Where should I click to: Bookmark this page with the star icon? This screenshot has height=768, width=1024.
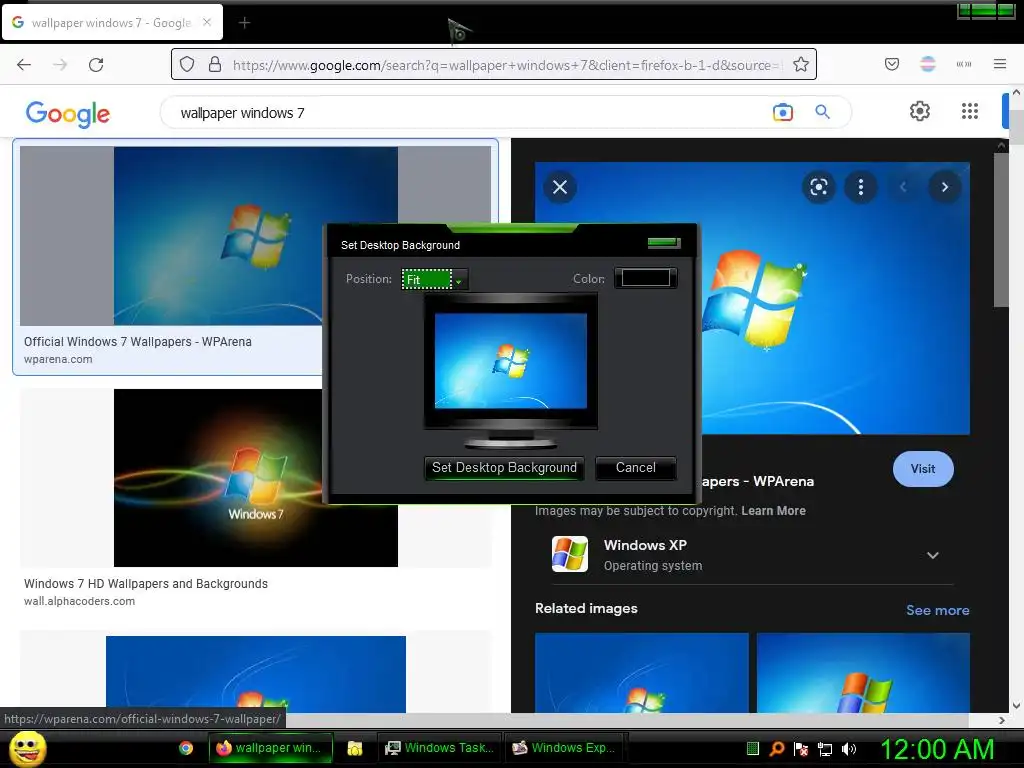click(x=801, y=64)
